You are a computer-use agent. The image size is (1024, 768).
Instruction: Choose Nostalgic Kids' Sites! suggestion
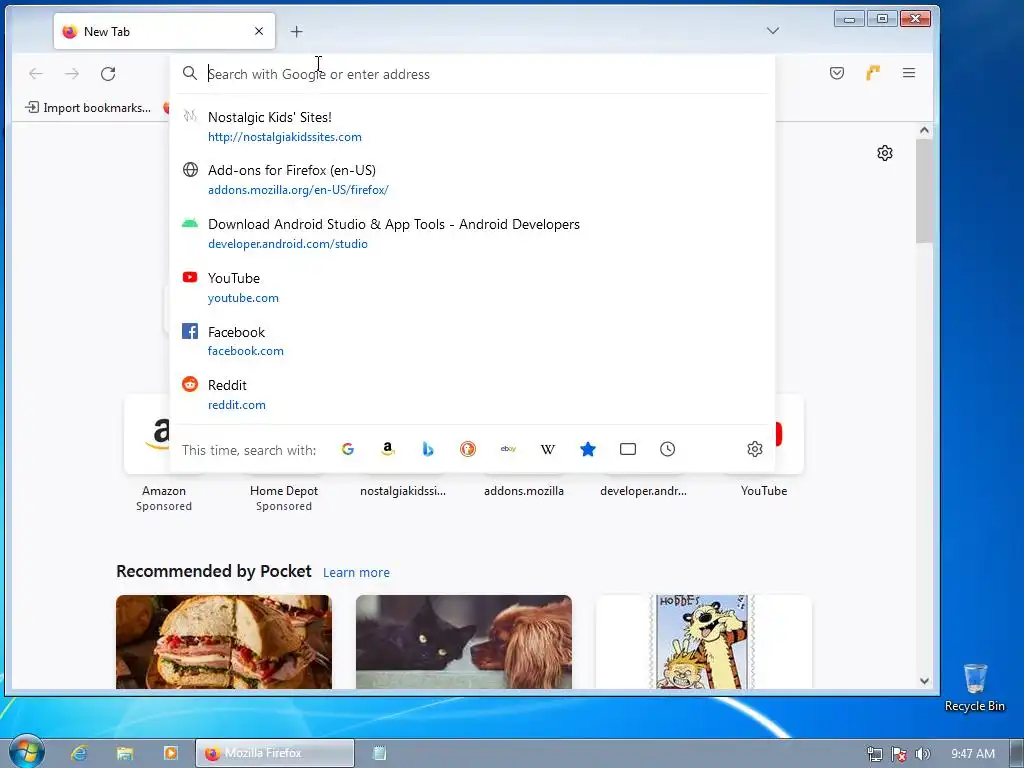pos(472,127)
